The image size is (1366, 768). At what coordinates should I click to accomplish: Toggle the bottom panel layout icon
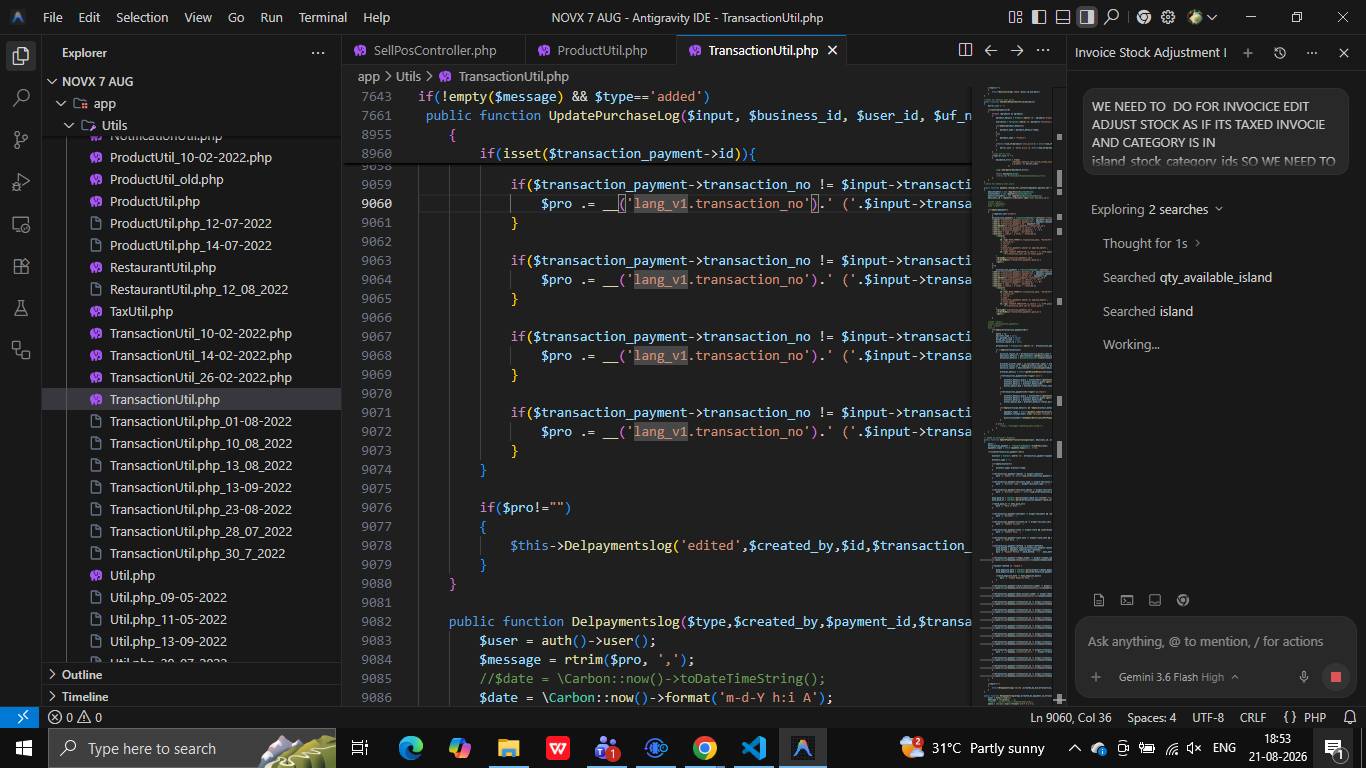[1063, 17]
